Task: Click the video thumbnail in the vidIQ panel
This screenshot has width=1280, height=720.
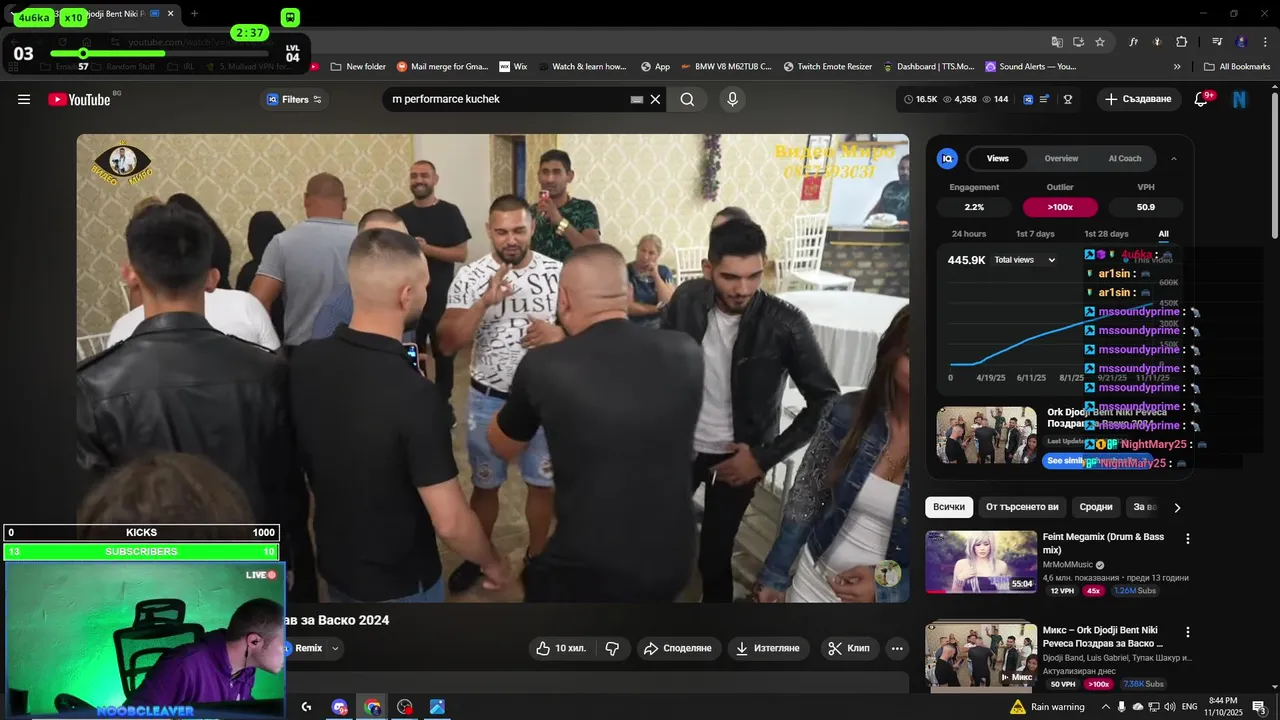Action: pyautogui.click(x=986, y=435)
